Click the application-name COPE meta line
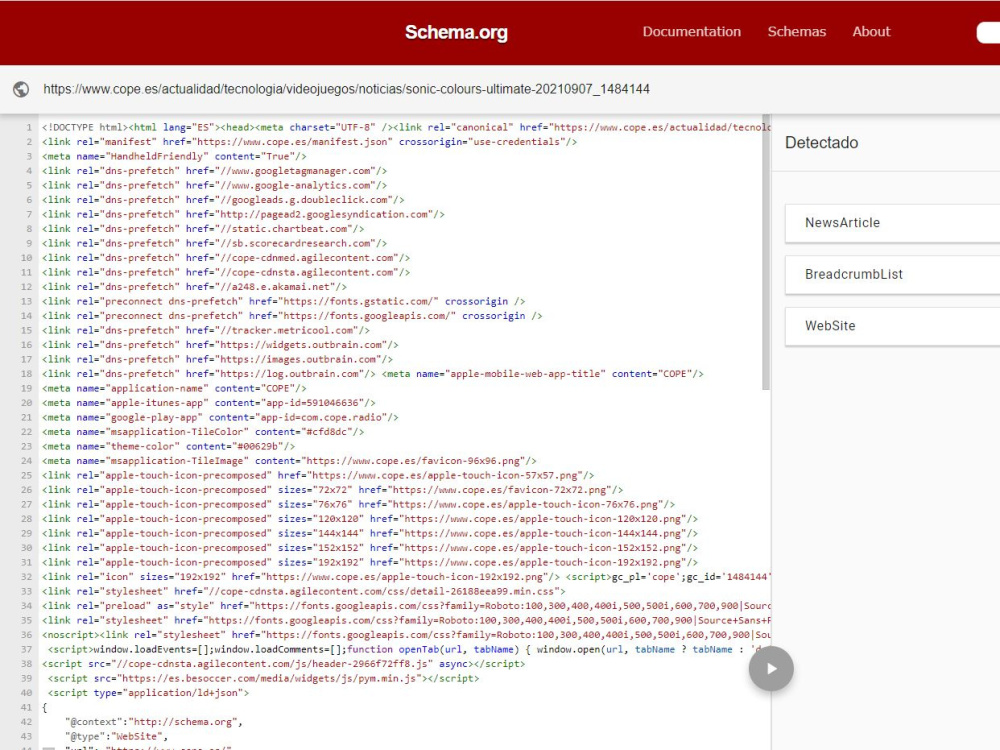The image size is (1000, 750). 174,388
